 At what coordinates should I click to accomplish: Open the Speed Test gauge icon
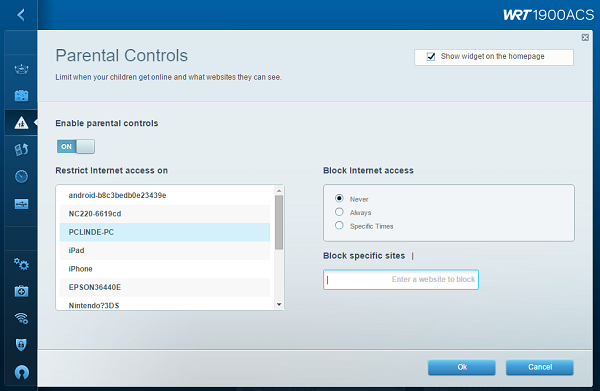pos(21,176)
